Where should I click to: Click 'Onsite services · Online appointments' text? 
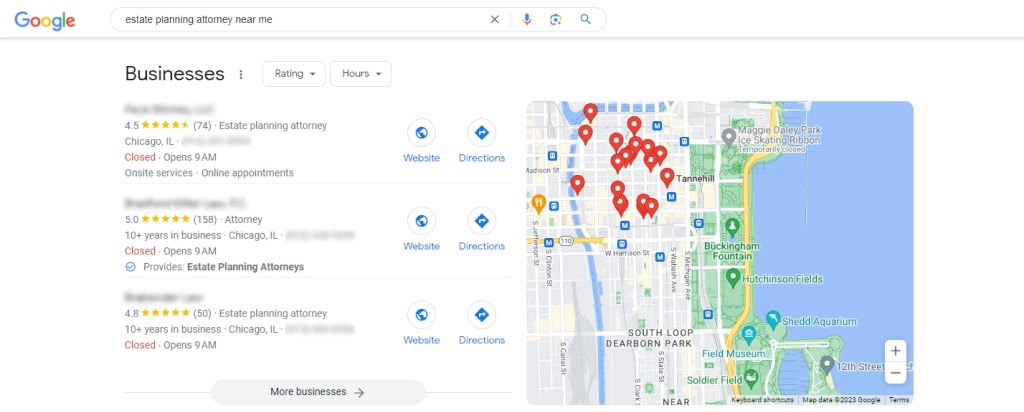click(x=209, y=173)
